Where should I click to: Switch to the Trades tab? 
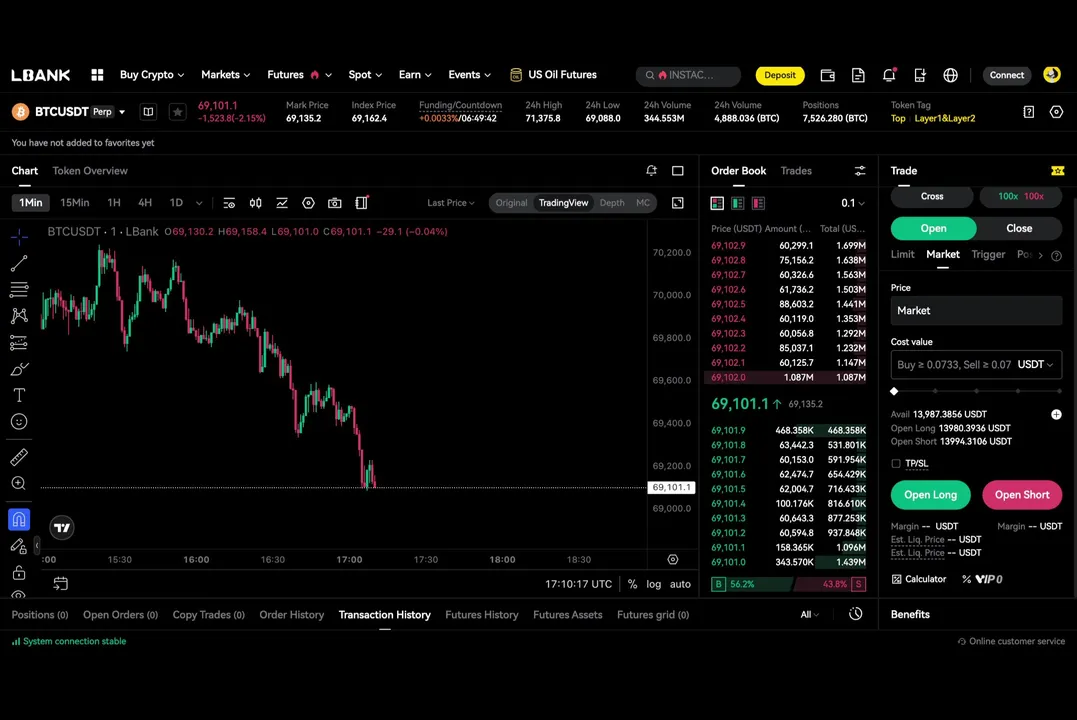pyautogui.click(x=796, y=170)
